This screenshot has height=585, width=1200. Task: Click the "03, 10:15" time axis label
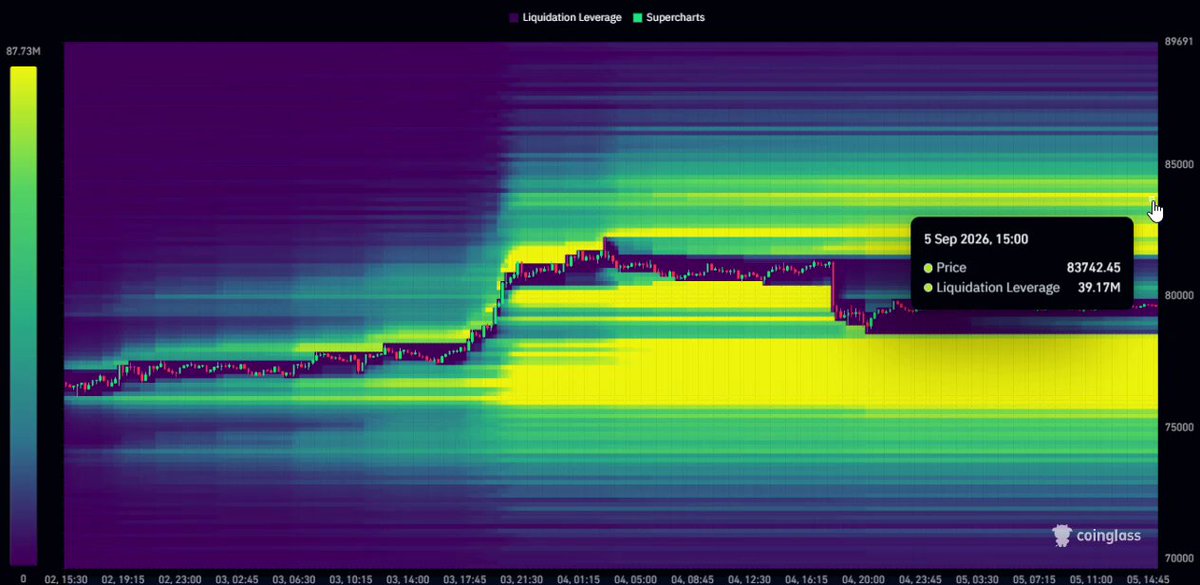click(x=353, y=578)
